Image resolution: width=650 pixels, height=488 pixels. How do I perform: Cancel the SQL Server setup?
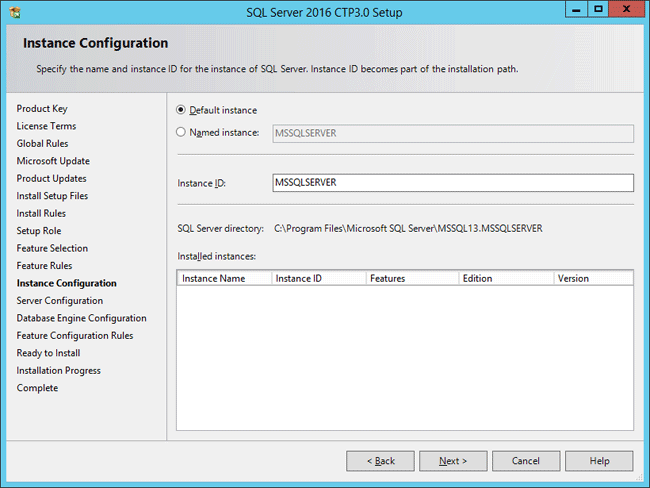point(526,461)
